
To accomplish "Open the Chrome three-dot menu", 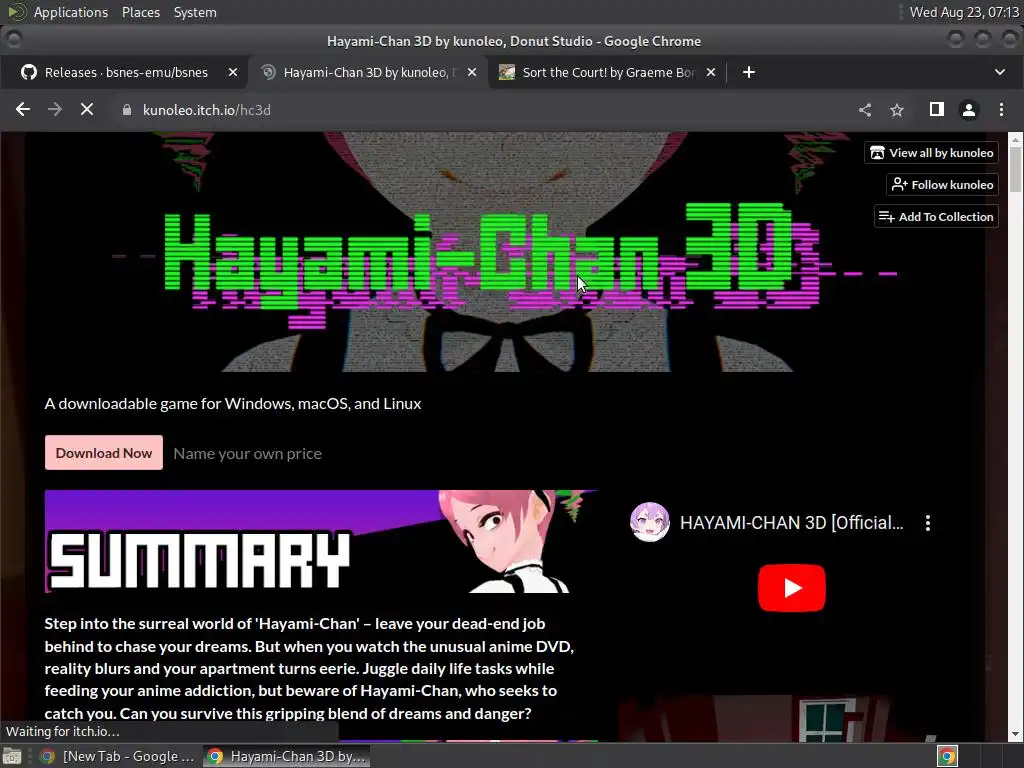I will (x=1001, y=110).
